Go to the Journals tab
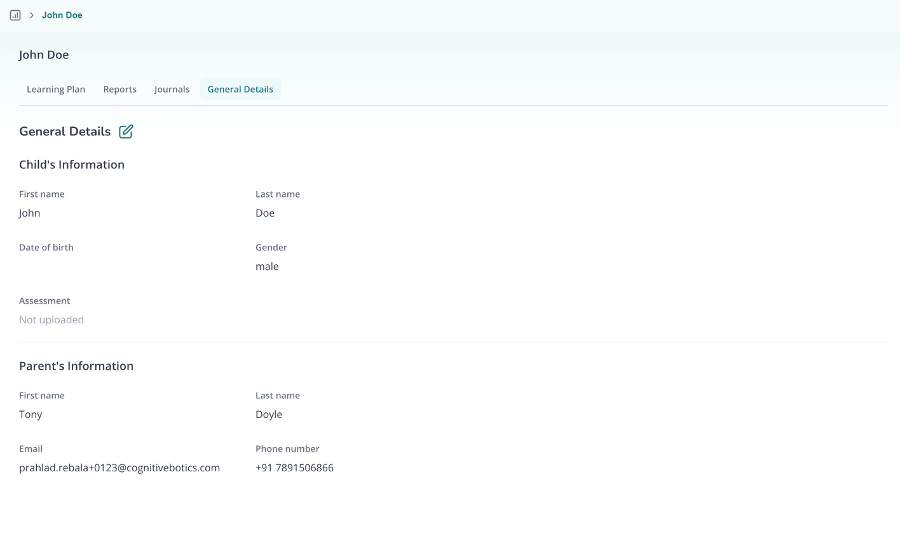Image resolution: width=900 pixels, height=552 pixels. [172, 90]
